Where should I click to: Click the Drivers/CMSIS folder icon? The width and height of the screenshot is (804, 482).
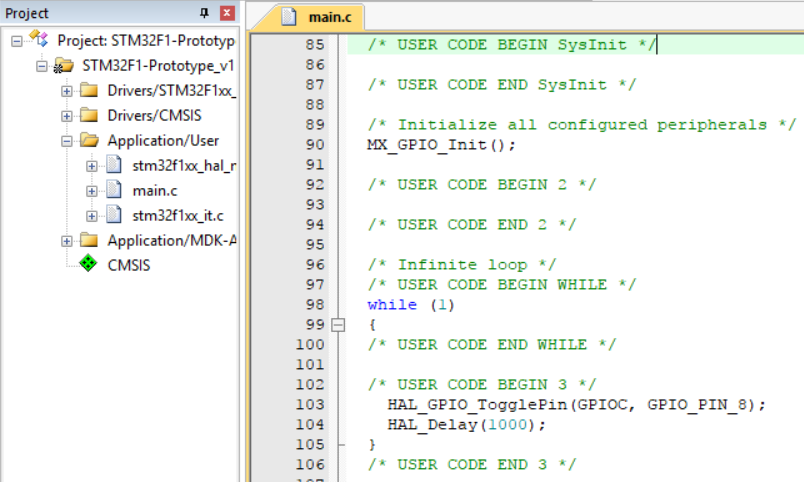point(89,115)
